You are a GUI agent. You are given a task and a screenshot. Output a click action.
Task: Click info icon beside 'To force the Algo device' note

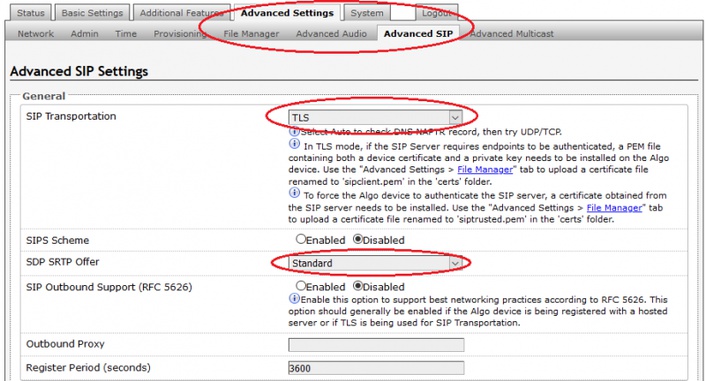[x=294, y=193]
